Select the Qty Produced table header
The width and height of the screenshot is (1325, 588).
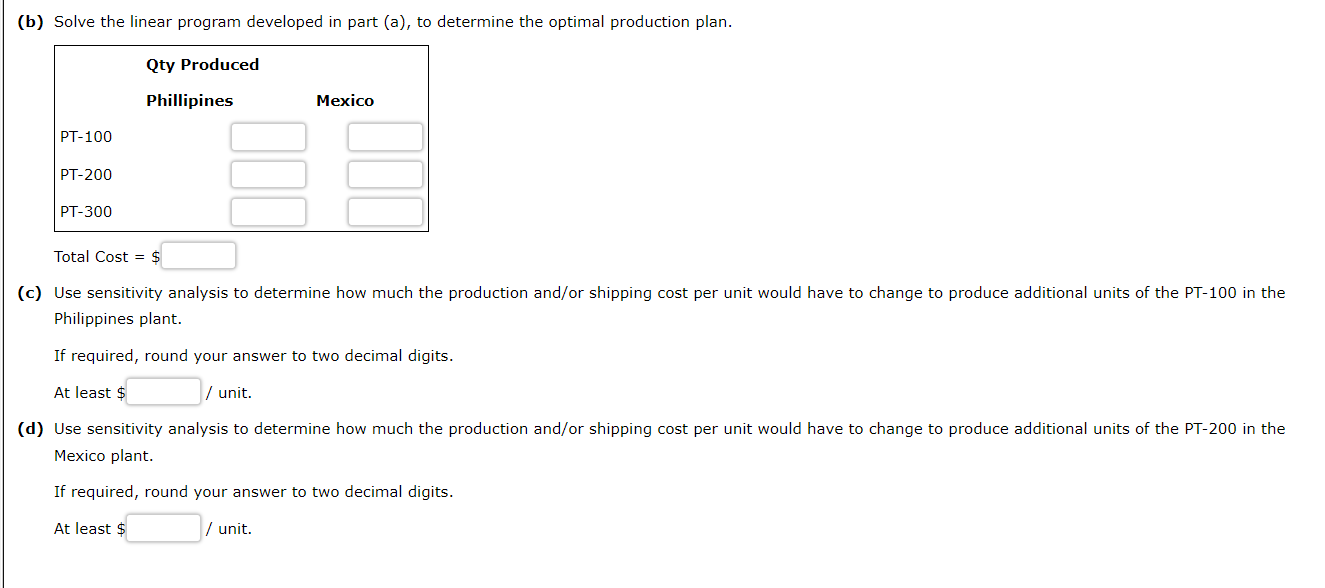202,64
